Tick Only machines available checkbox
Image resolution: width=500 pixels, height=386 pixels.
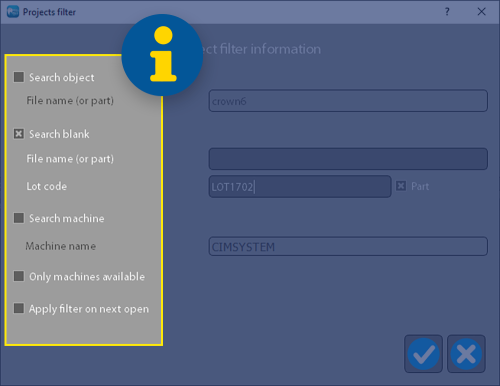(x=19, y=276)
